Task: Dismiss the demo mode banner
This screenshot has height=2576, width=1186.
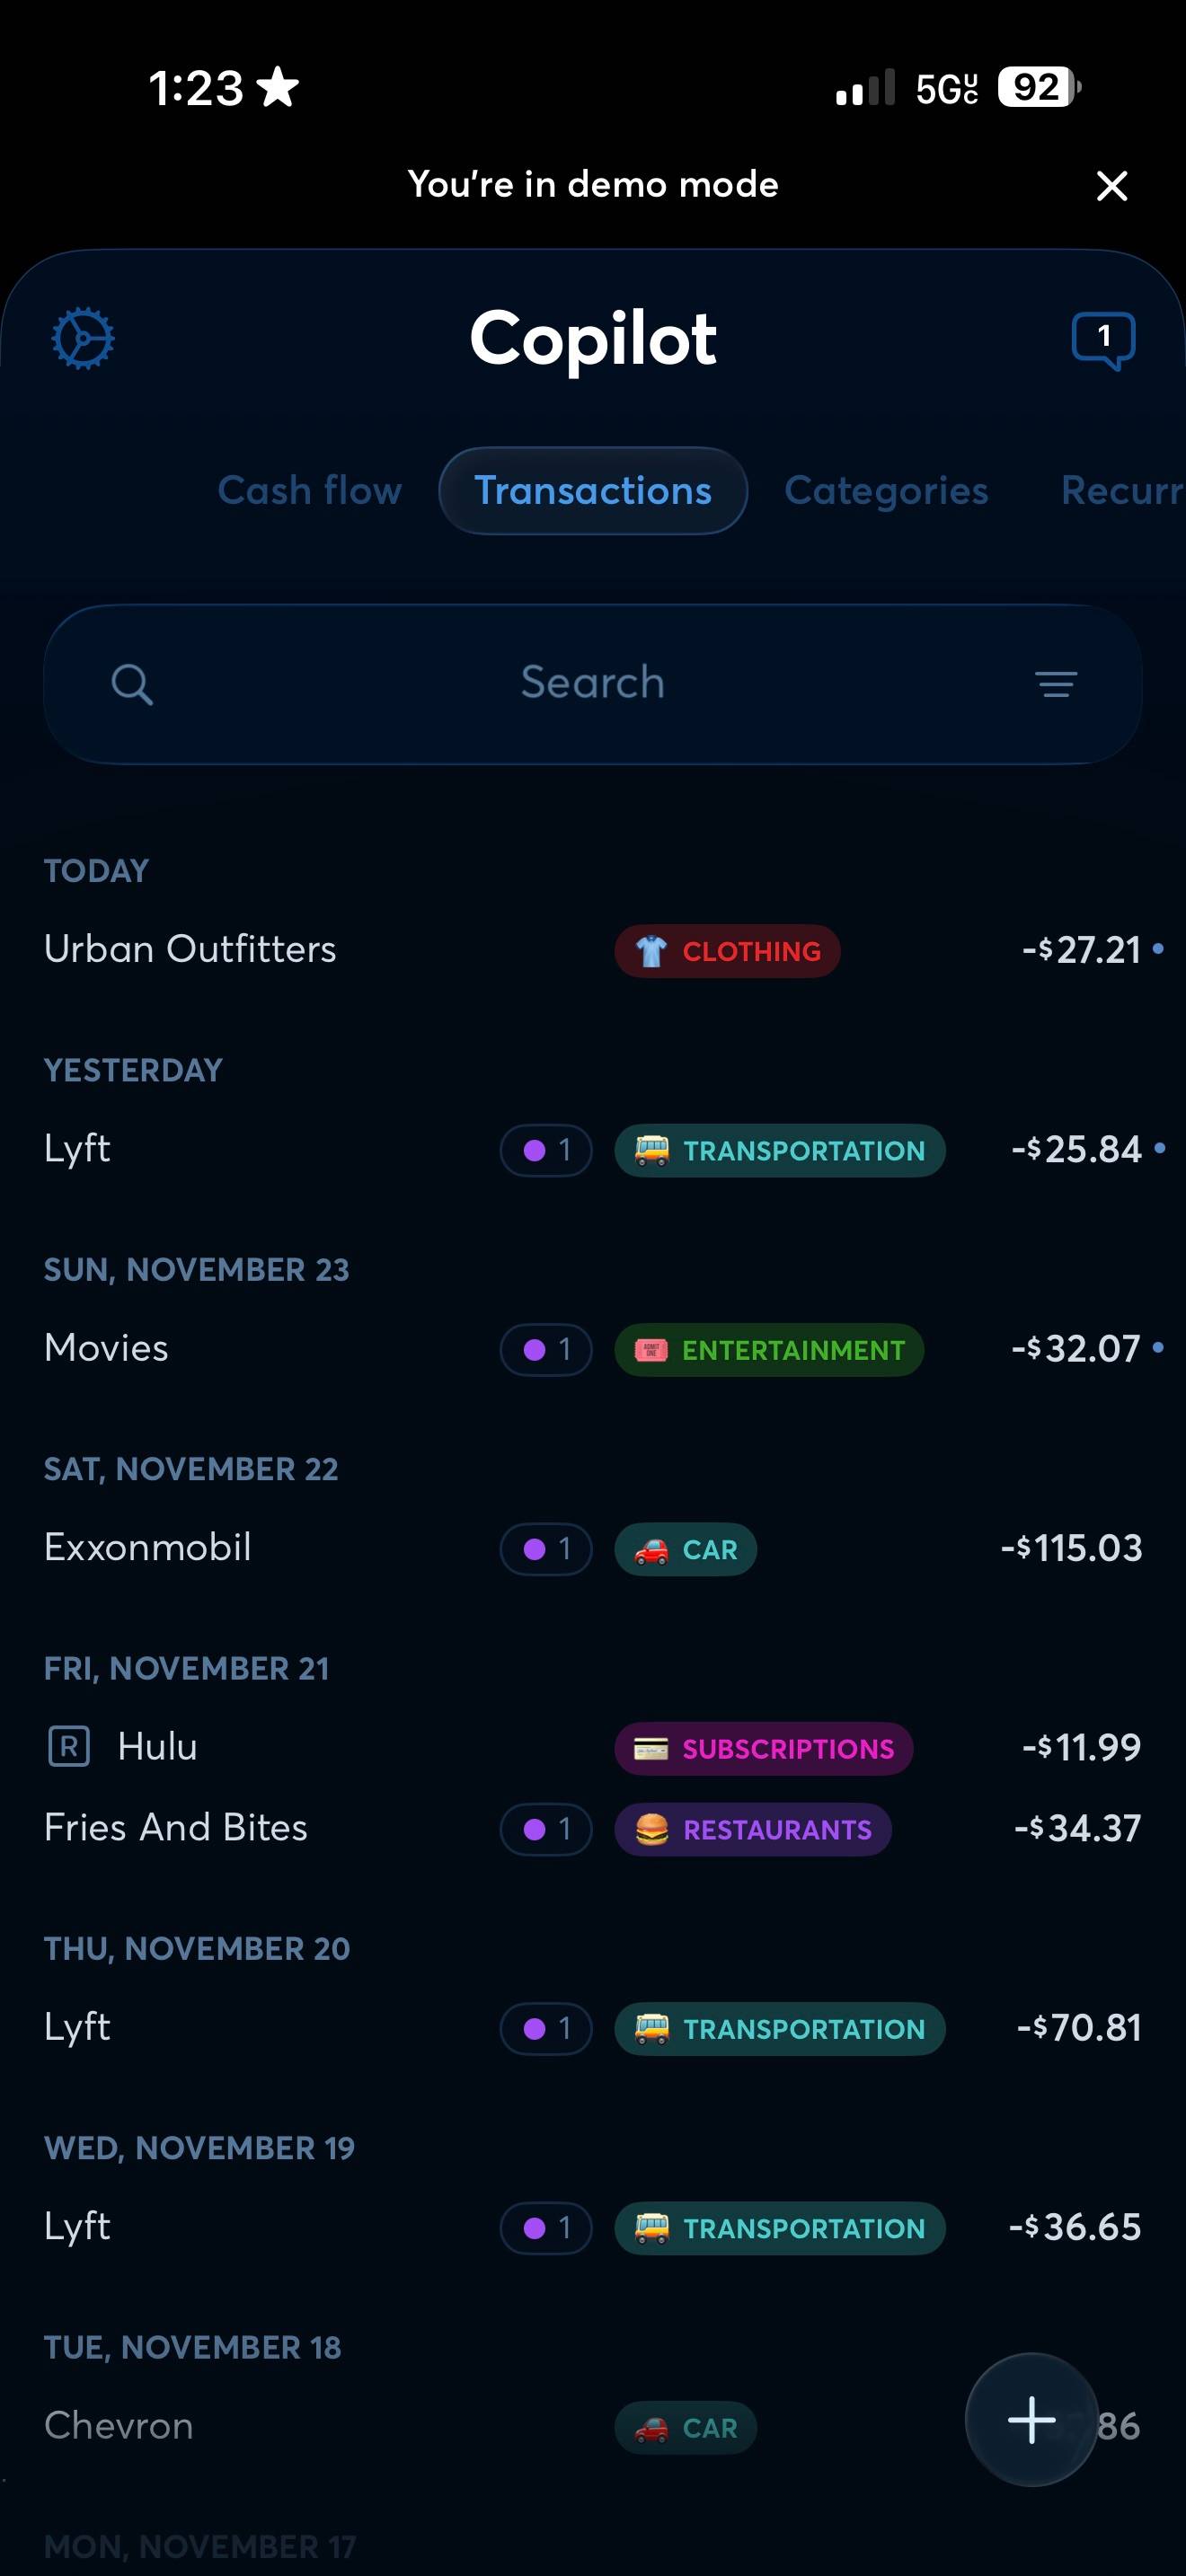Action: pos(1112,186)
